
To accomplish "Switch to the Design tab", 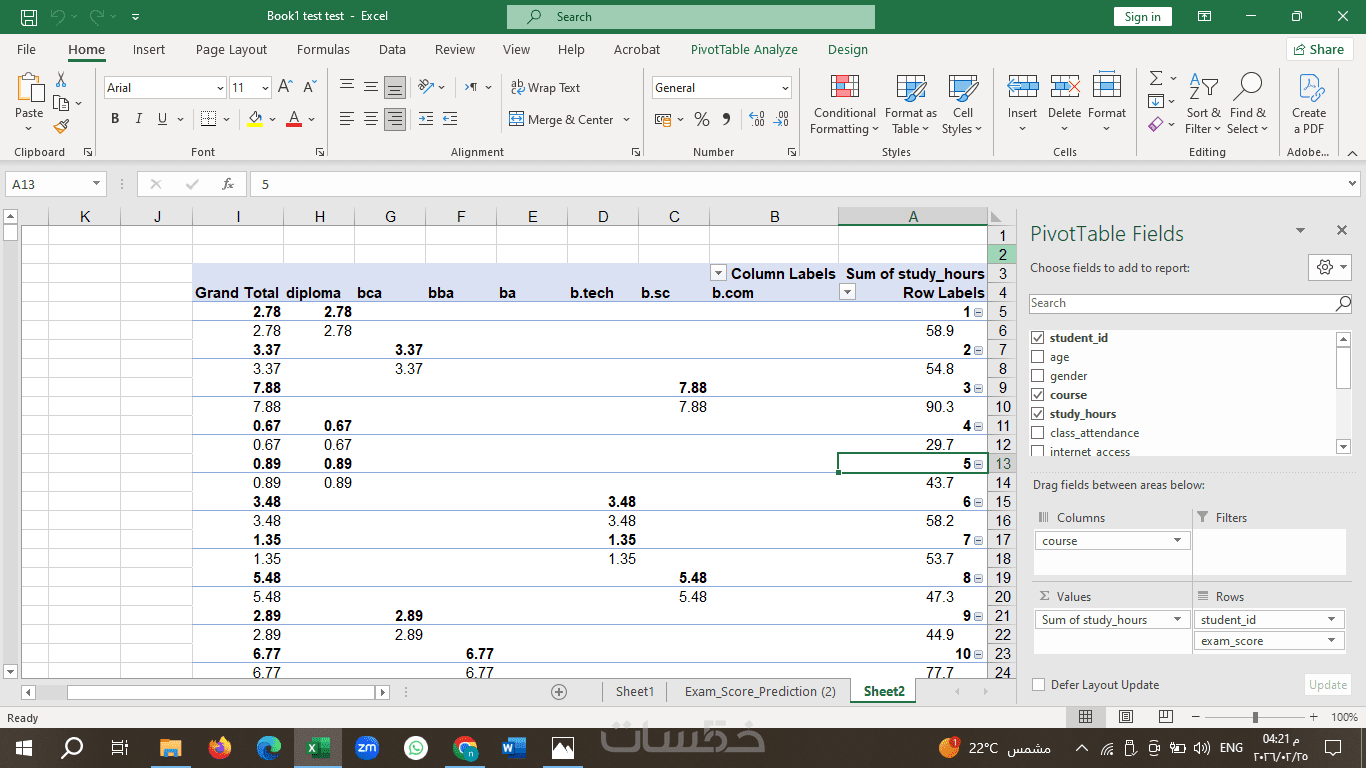I will point(848,49).
